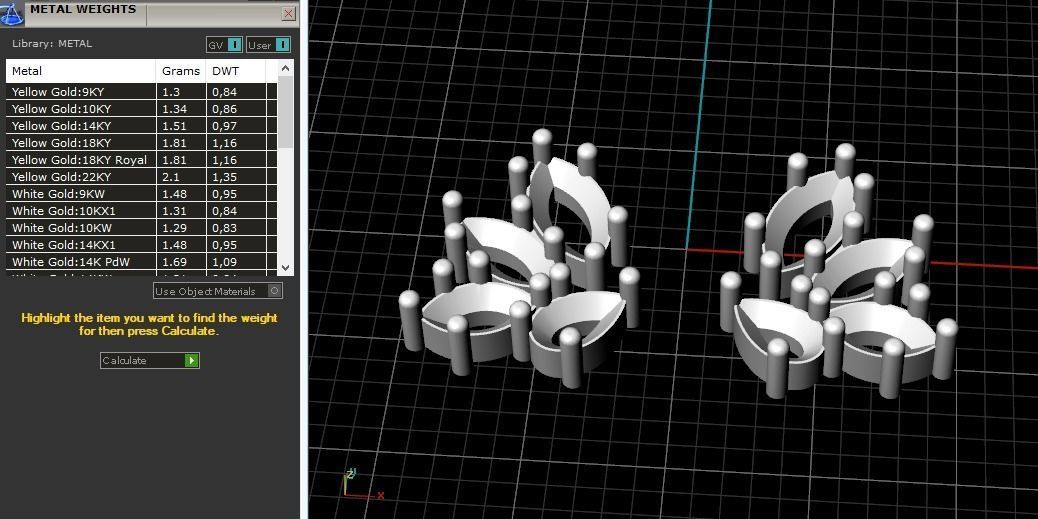Click the Metal Weights scale icon

tap(13, 13)
